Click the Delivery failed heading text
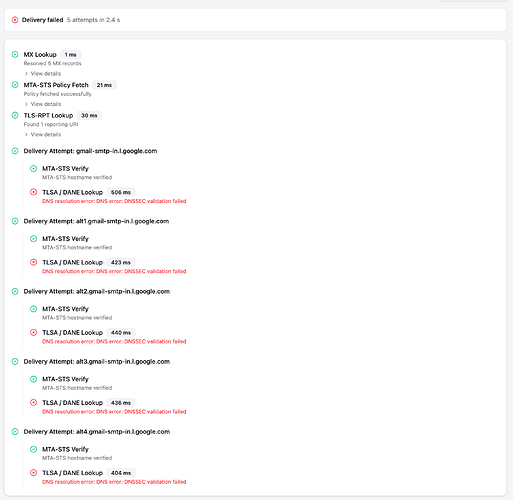The height and width of the screenshot is (500, 513). [42, 20]
